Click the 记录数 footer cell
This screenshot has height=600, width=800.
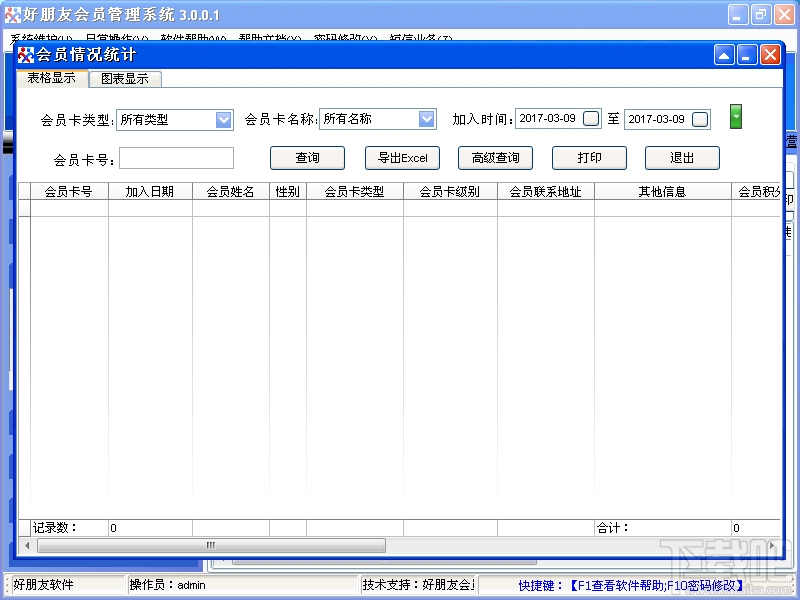pyautogui.click(x=69, y=528)
